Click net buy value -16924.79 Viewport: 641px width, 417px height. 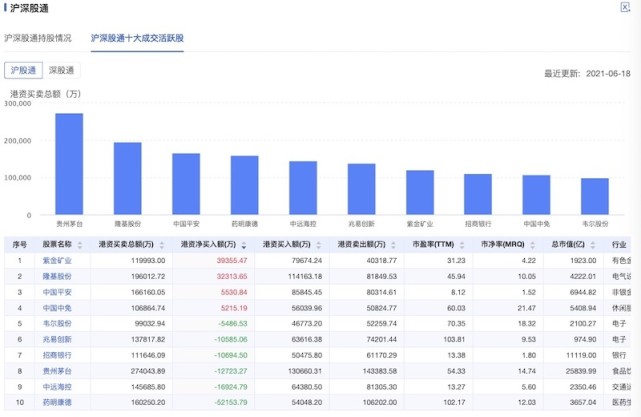coord(231,387)
